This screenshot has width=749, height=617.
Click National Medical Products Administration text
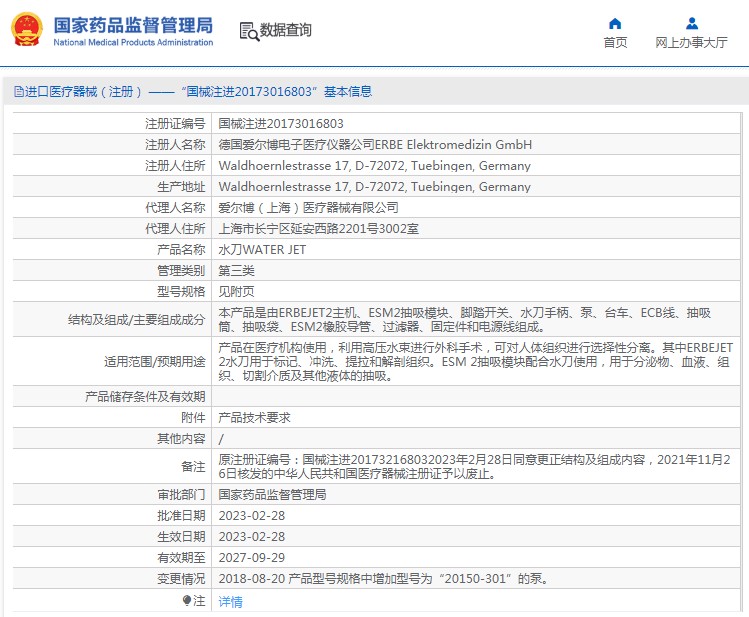click(x=133, y=43)
